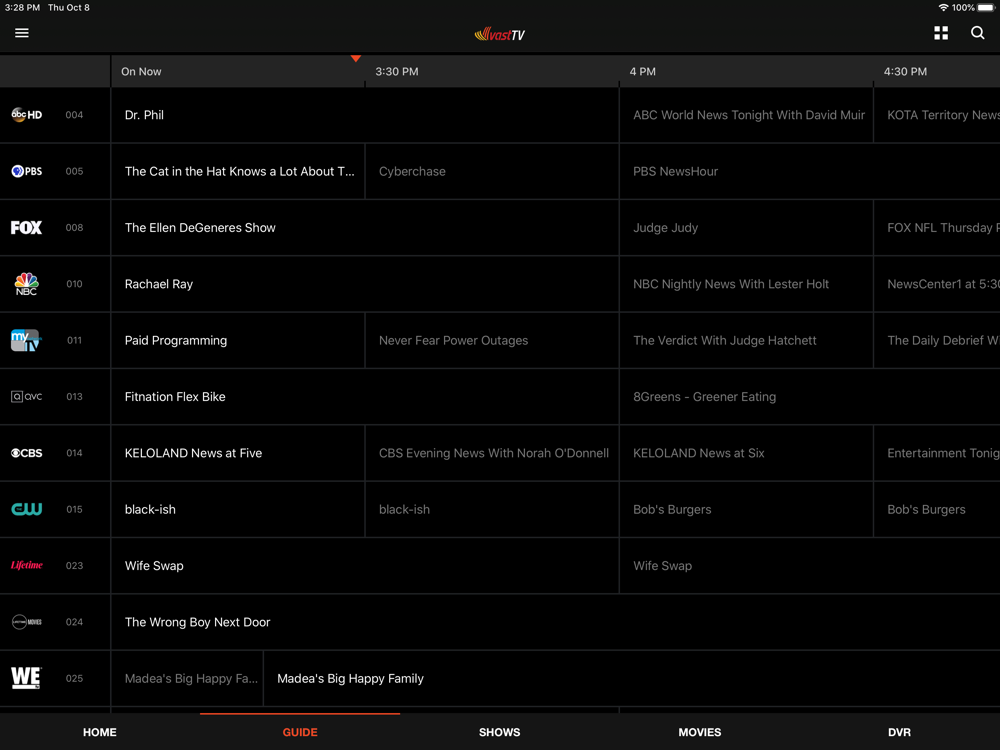
Task: Go to the HOME tab
Action: click(99, 732)
